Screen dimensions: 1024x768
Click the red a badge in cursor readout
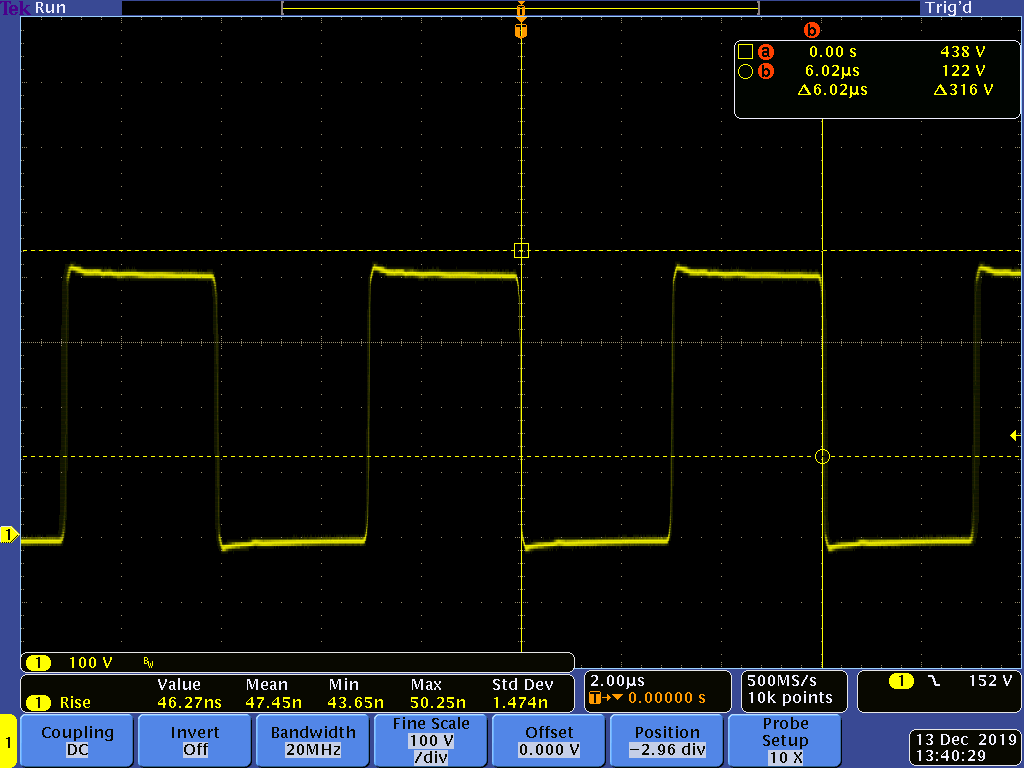(x=765, y=52)
